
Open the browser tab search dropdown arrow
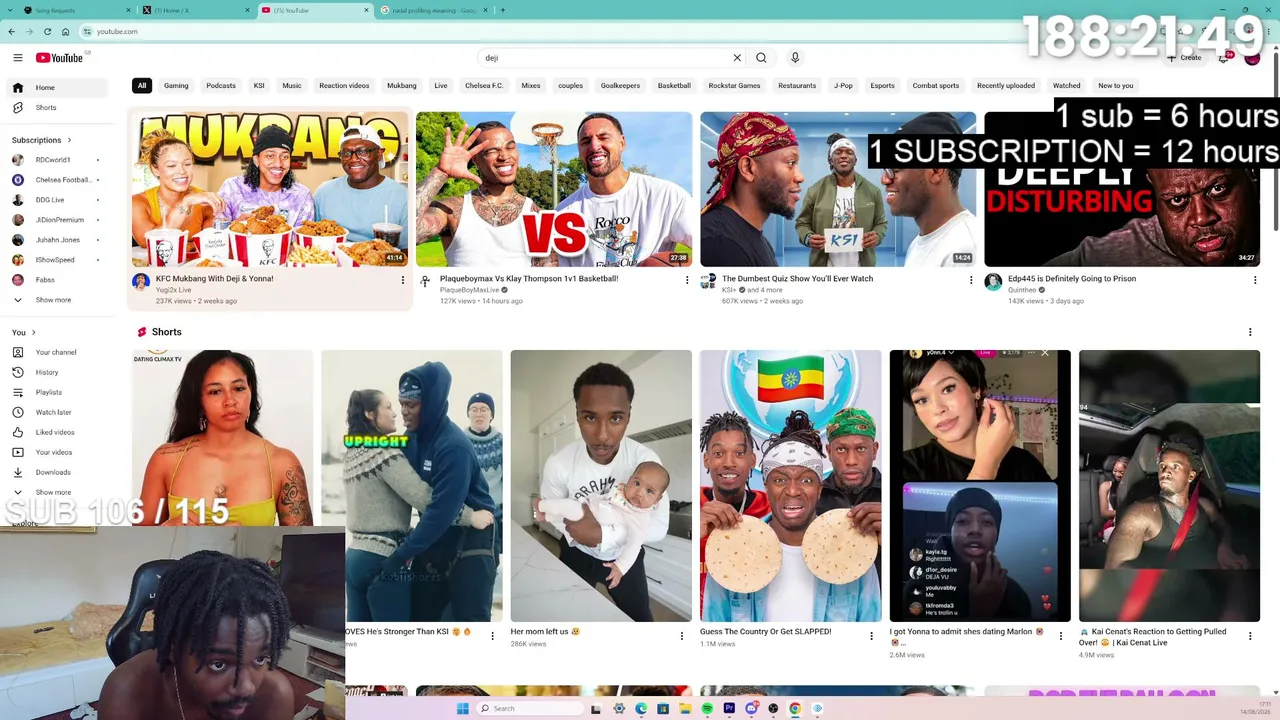click(10, 10)
